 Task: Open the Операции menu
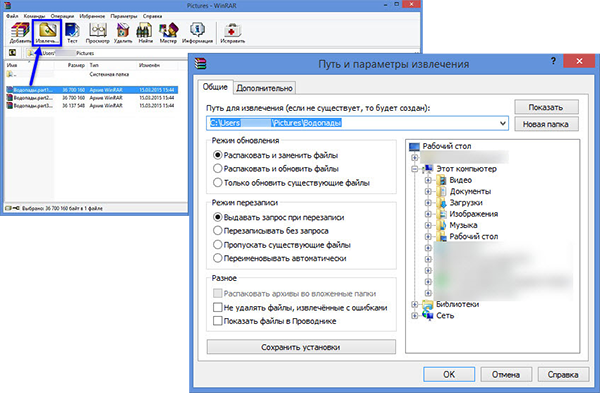coord(62,16)
